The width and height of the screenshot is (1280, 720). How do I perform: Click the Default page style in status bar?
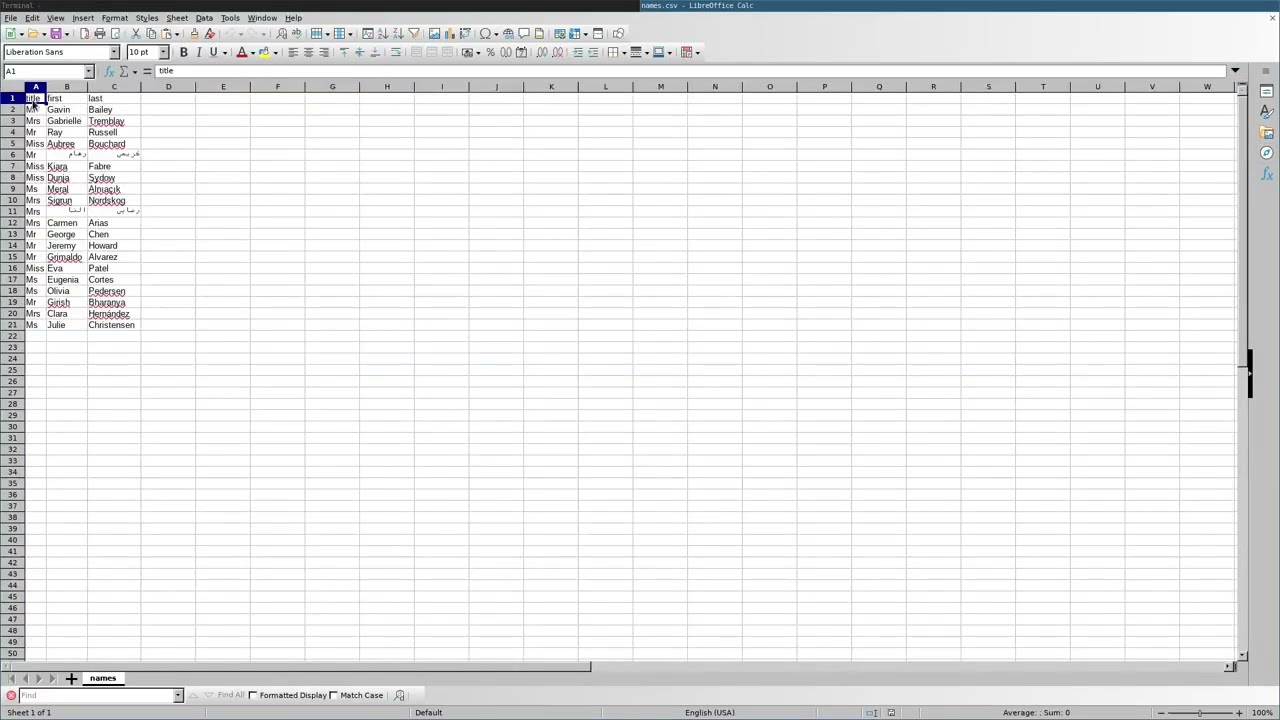[x=429, y=713]
